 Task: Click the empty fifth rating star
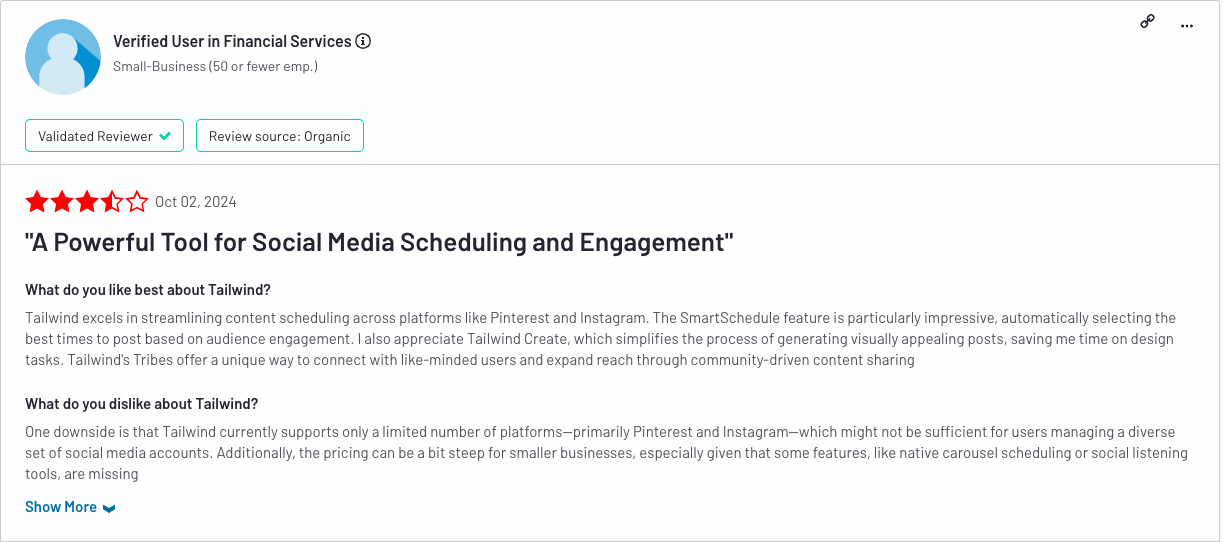tap(137, 202)
